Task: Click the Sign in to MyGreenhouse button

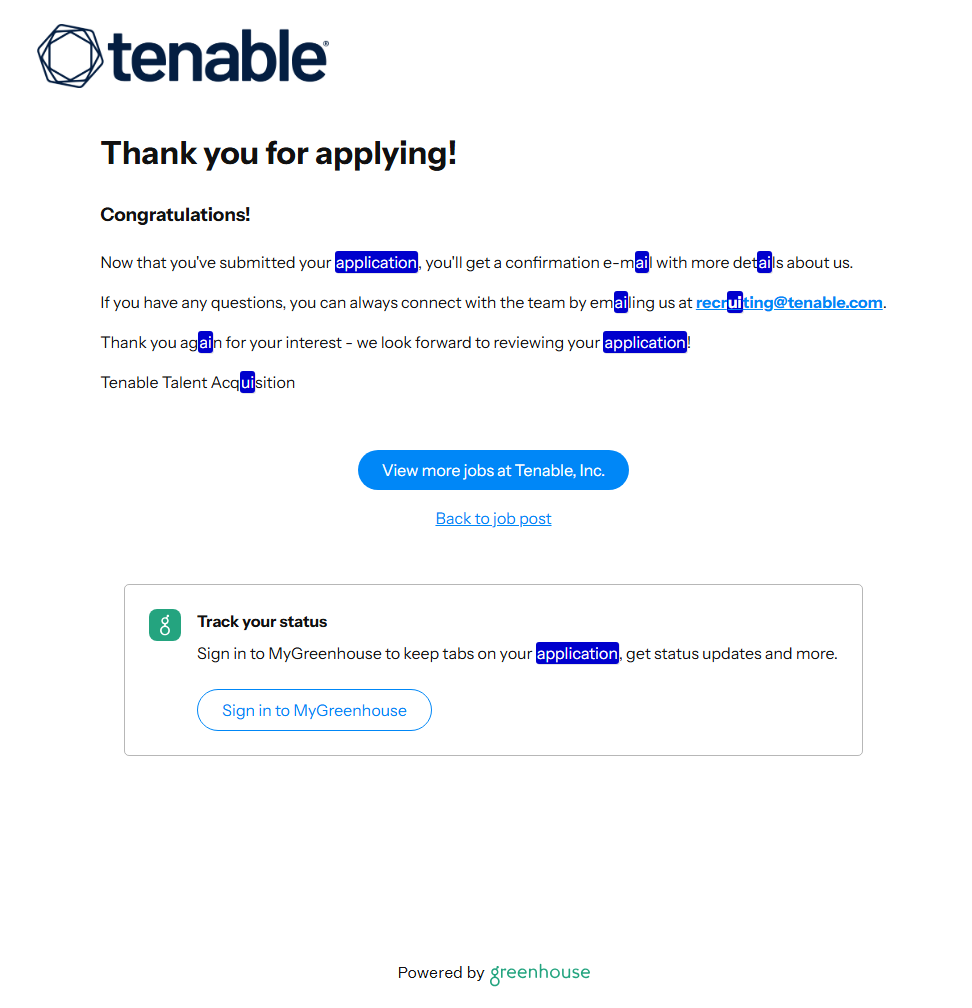Action: (314, 711)
